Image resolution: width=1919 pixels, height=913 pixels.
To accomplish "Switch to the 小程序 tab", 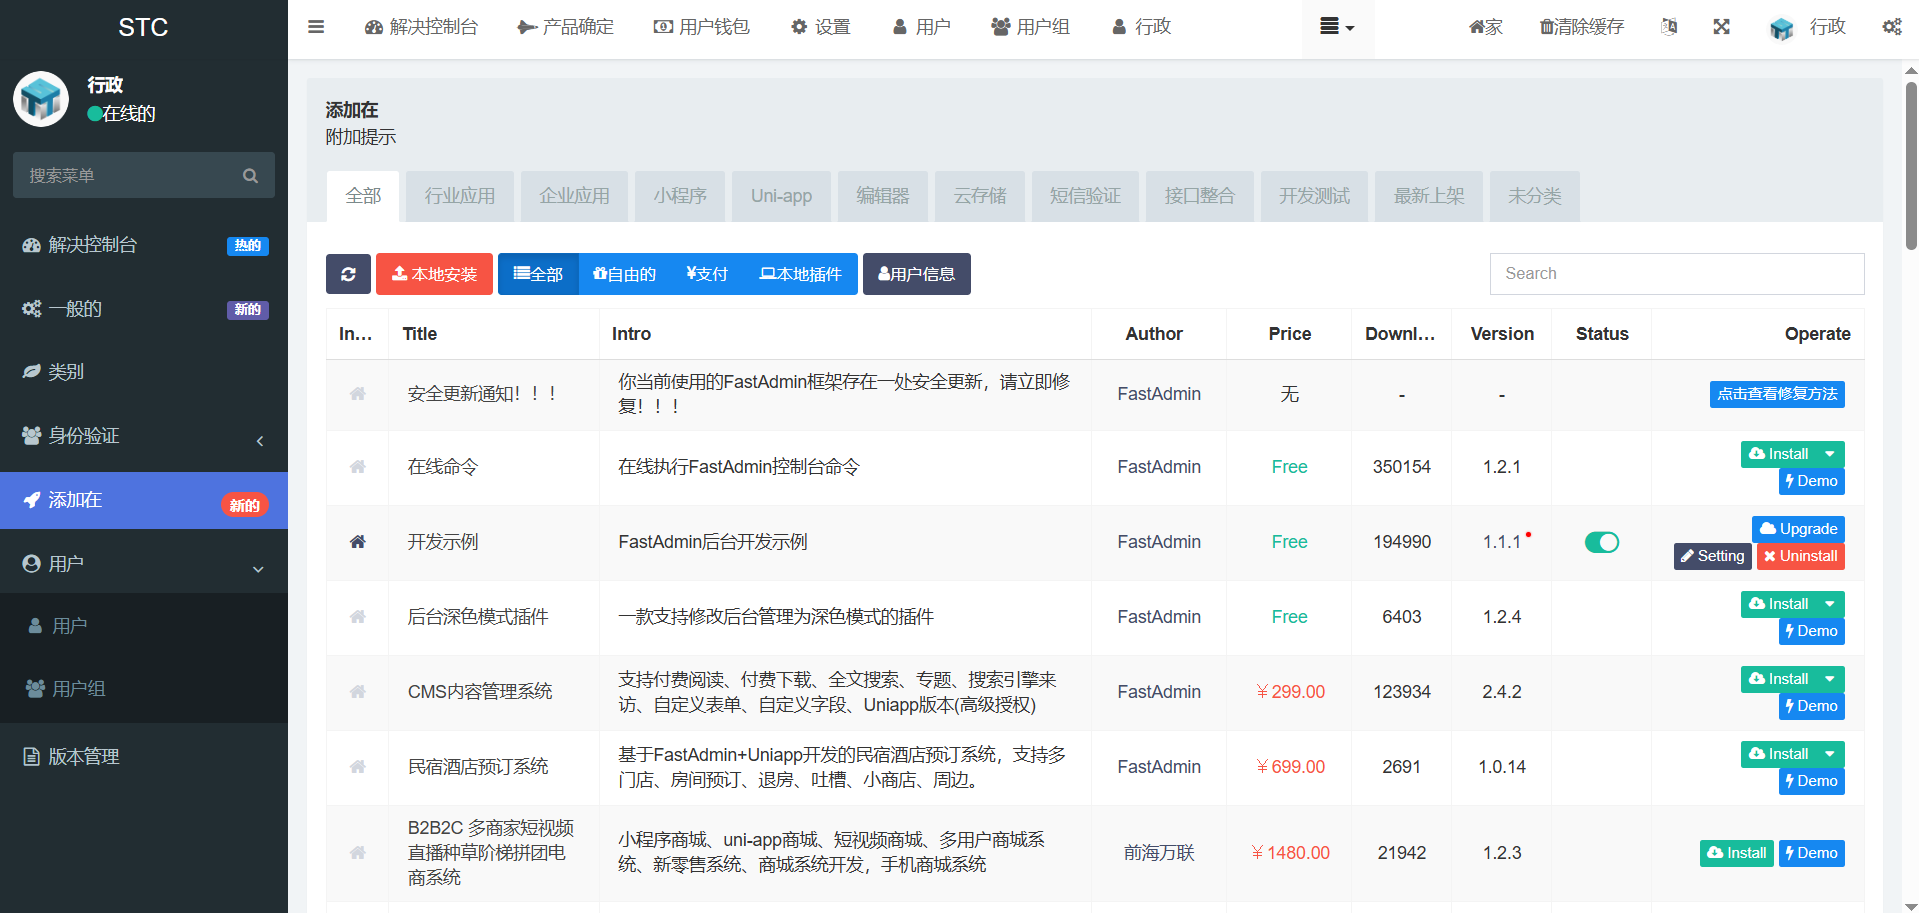I will [x=680, y=196].
